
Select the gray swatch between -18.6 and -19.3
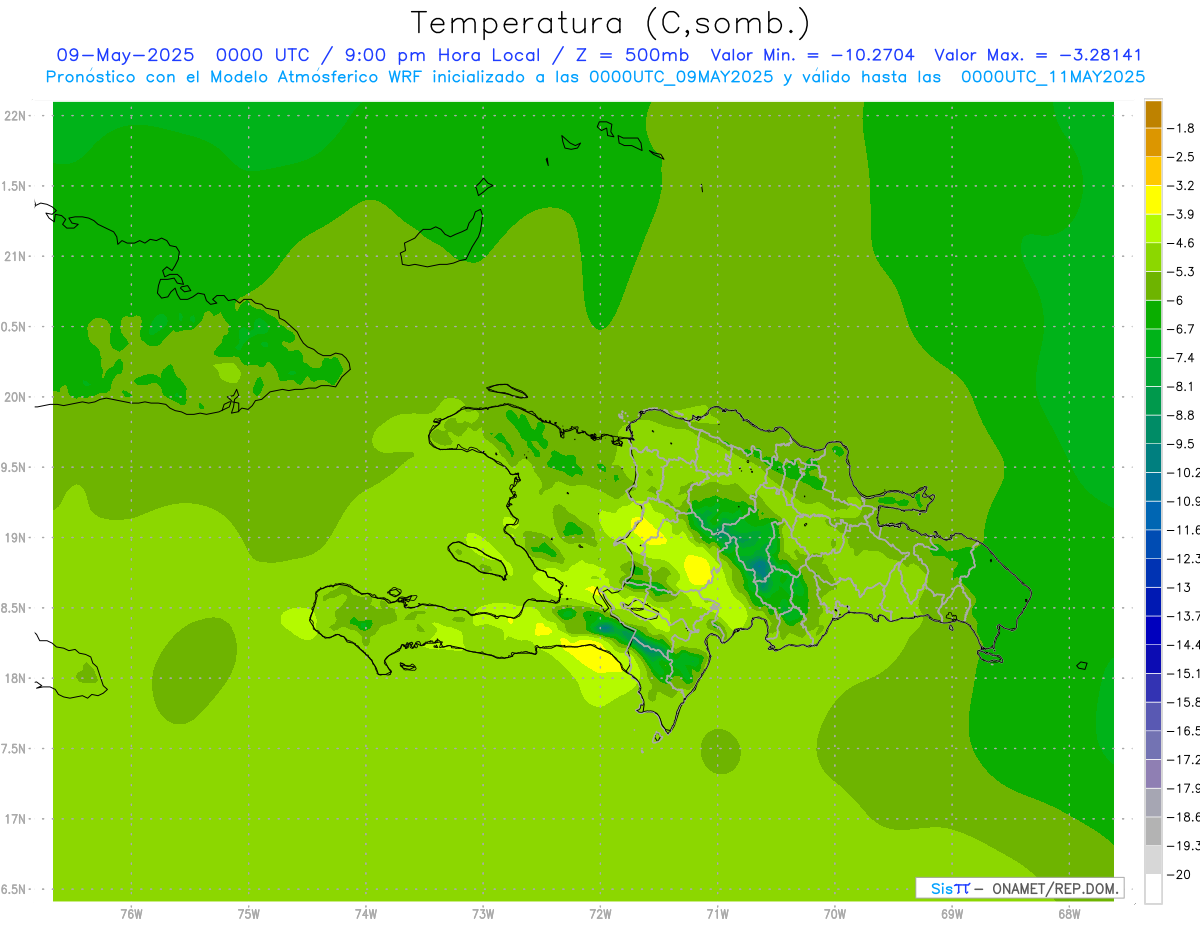point(1153,831)
